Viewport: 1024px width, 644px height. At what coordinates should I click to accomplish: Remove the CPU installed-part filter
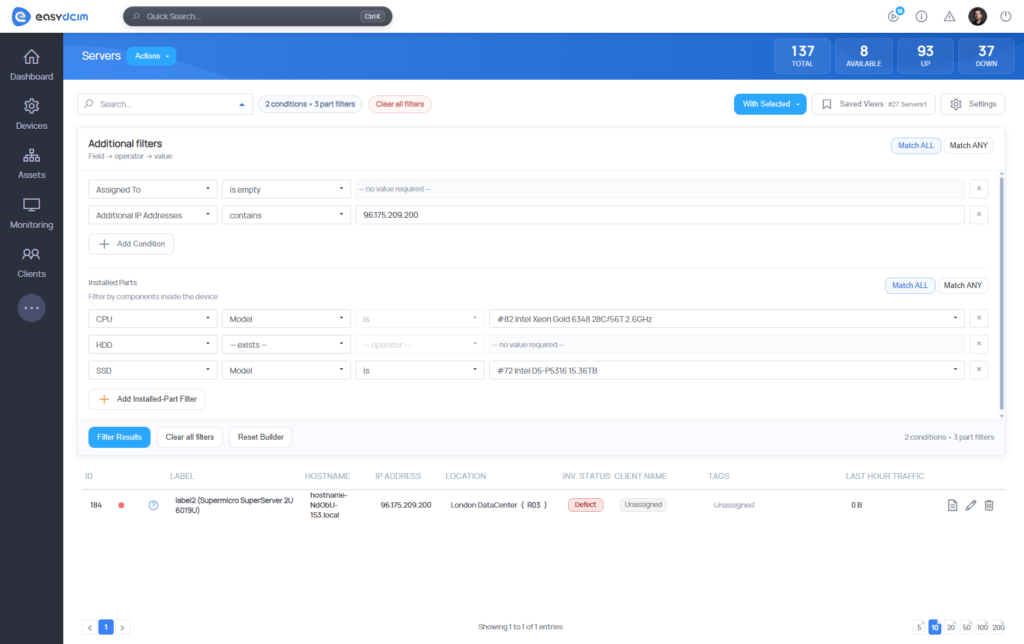pos(979,318)
